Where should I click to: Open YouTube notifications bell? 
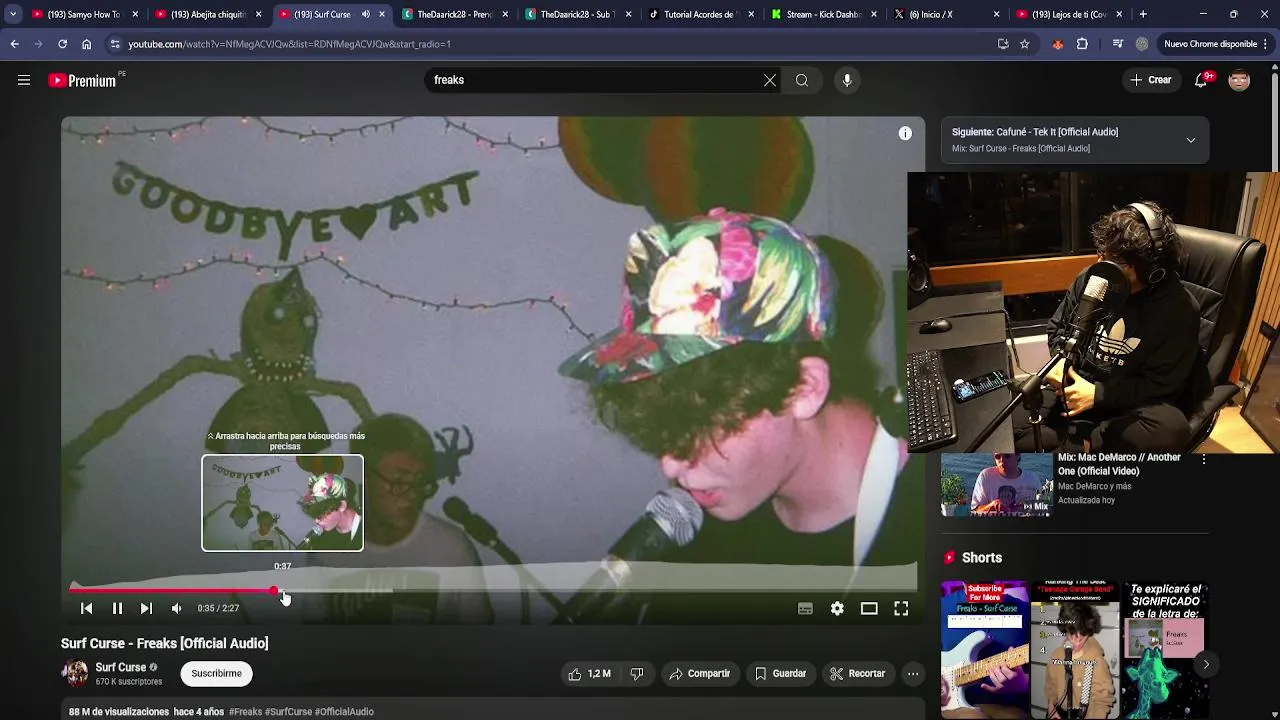[1201, 80]
